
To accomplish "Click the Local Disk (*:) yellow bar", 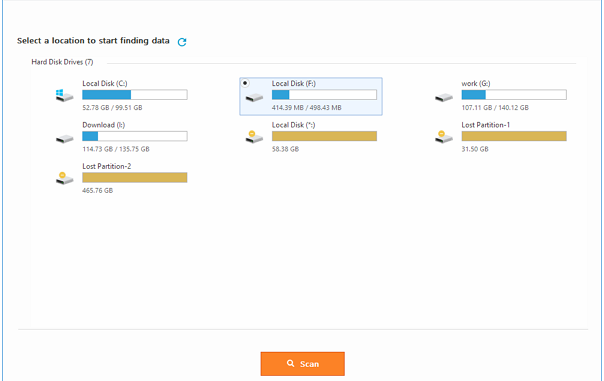I will coord(324,136).
